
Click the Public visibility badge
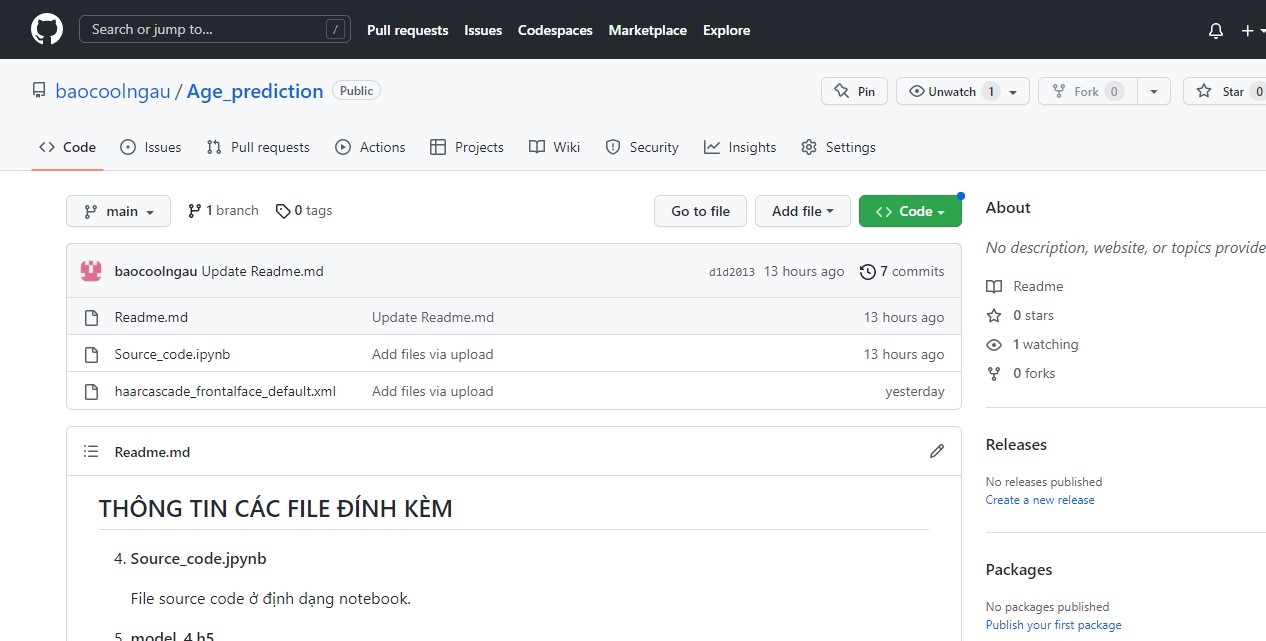pos(356,91)
